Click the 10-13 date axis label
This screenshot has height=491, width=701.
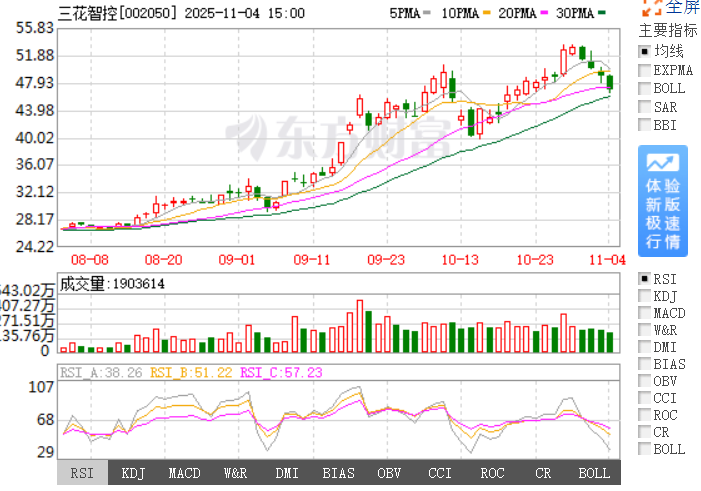[460, 260]
